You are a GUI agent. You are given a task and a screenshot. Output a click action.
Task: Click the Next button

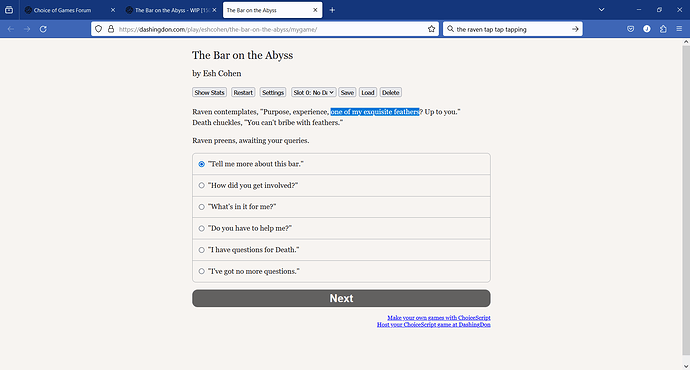341,298
